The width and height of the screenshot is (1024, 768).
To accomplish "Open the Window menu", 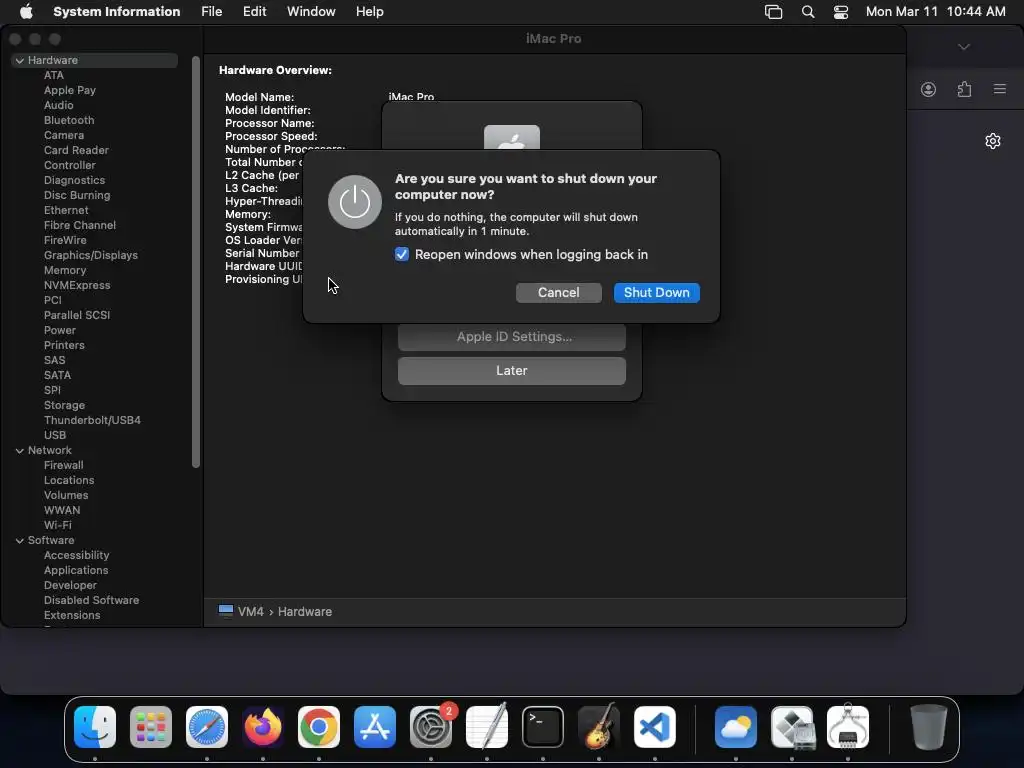I will point(311,12).
